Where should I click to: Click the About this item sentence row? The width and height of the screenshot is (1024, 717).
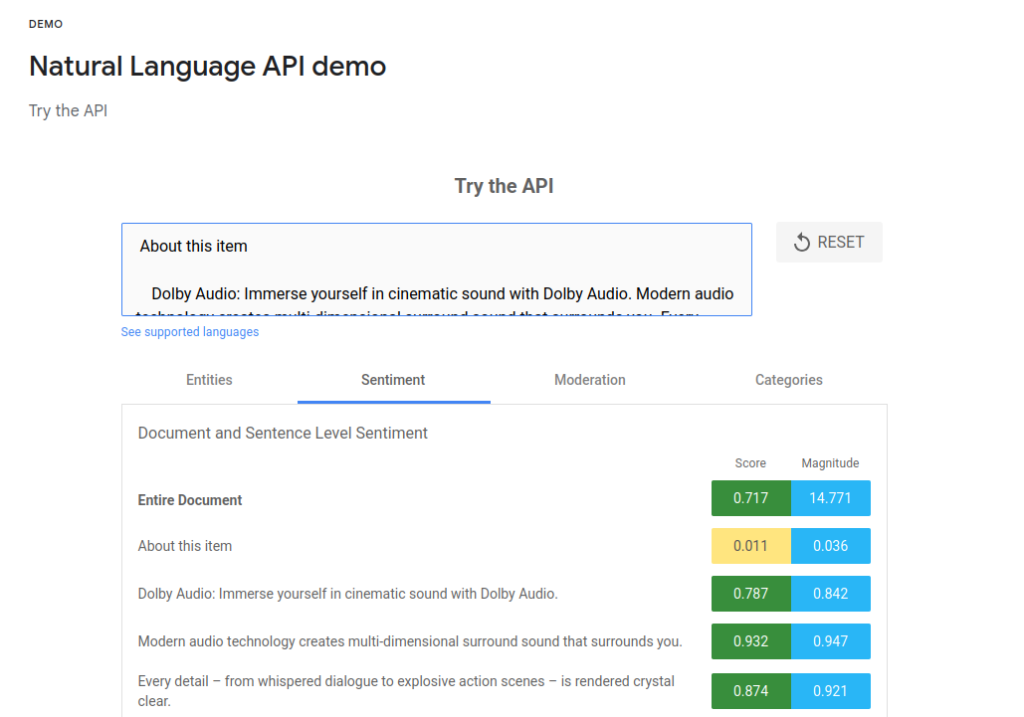pos(184,545)
